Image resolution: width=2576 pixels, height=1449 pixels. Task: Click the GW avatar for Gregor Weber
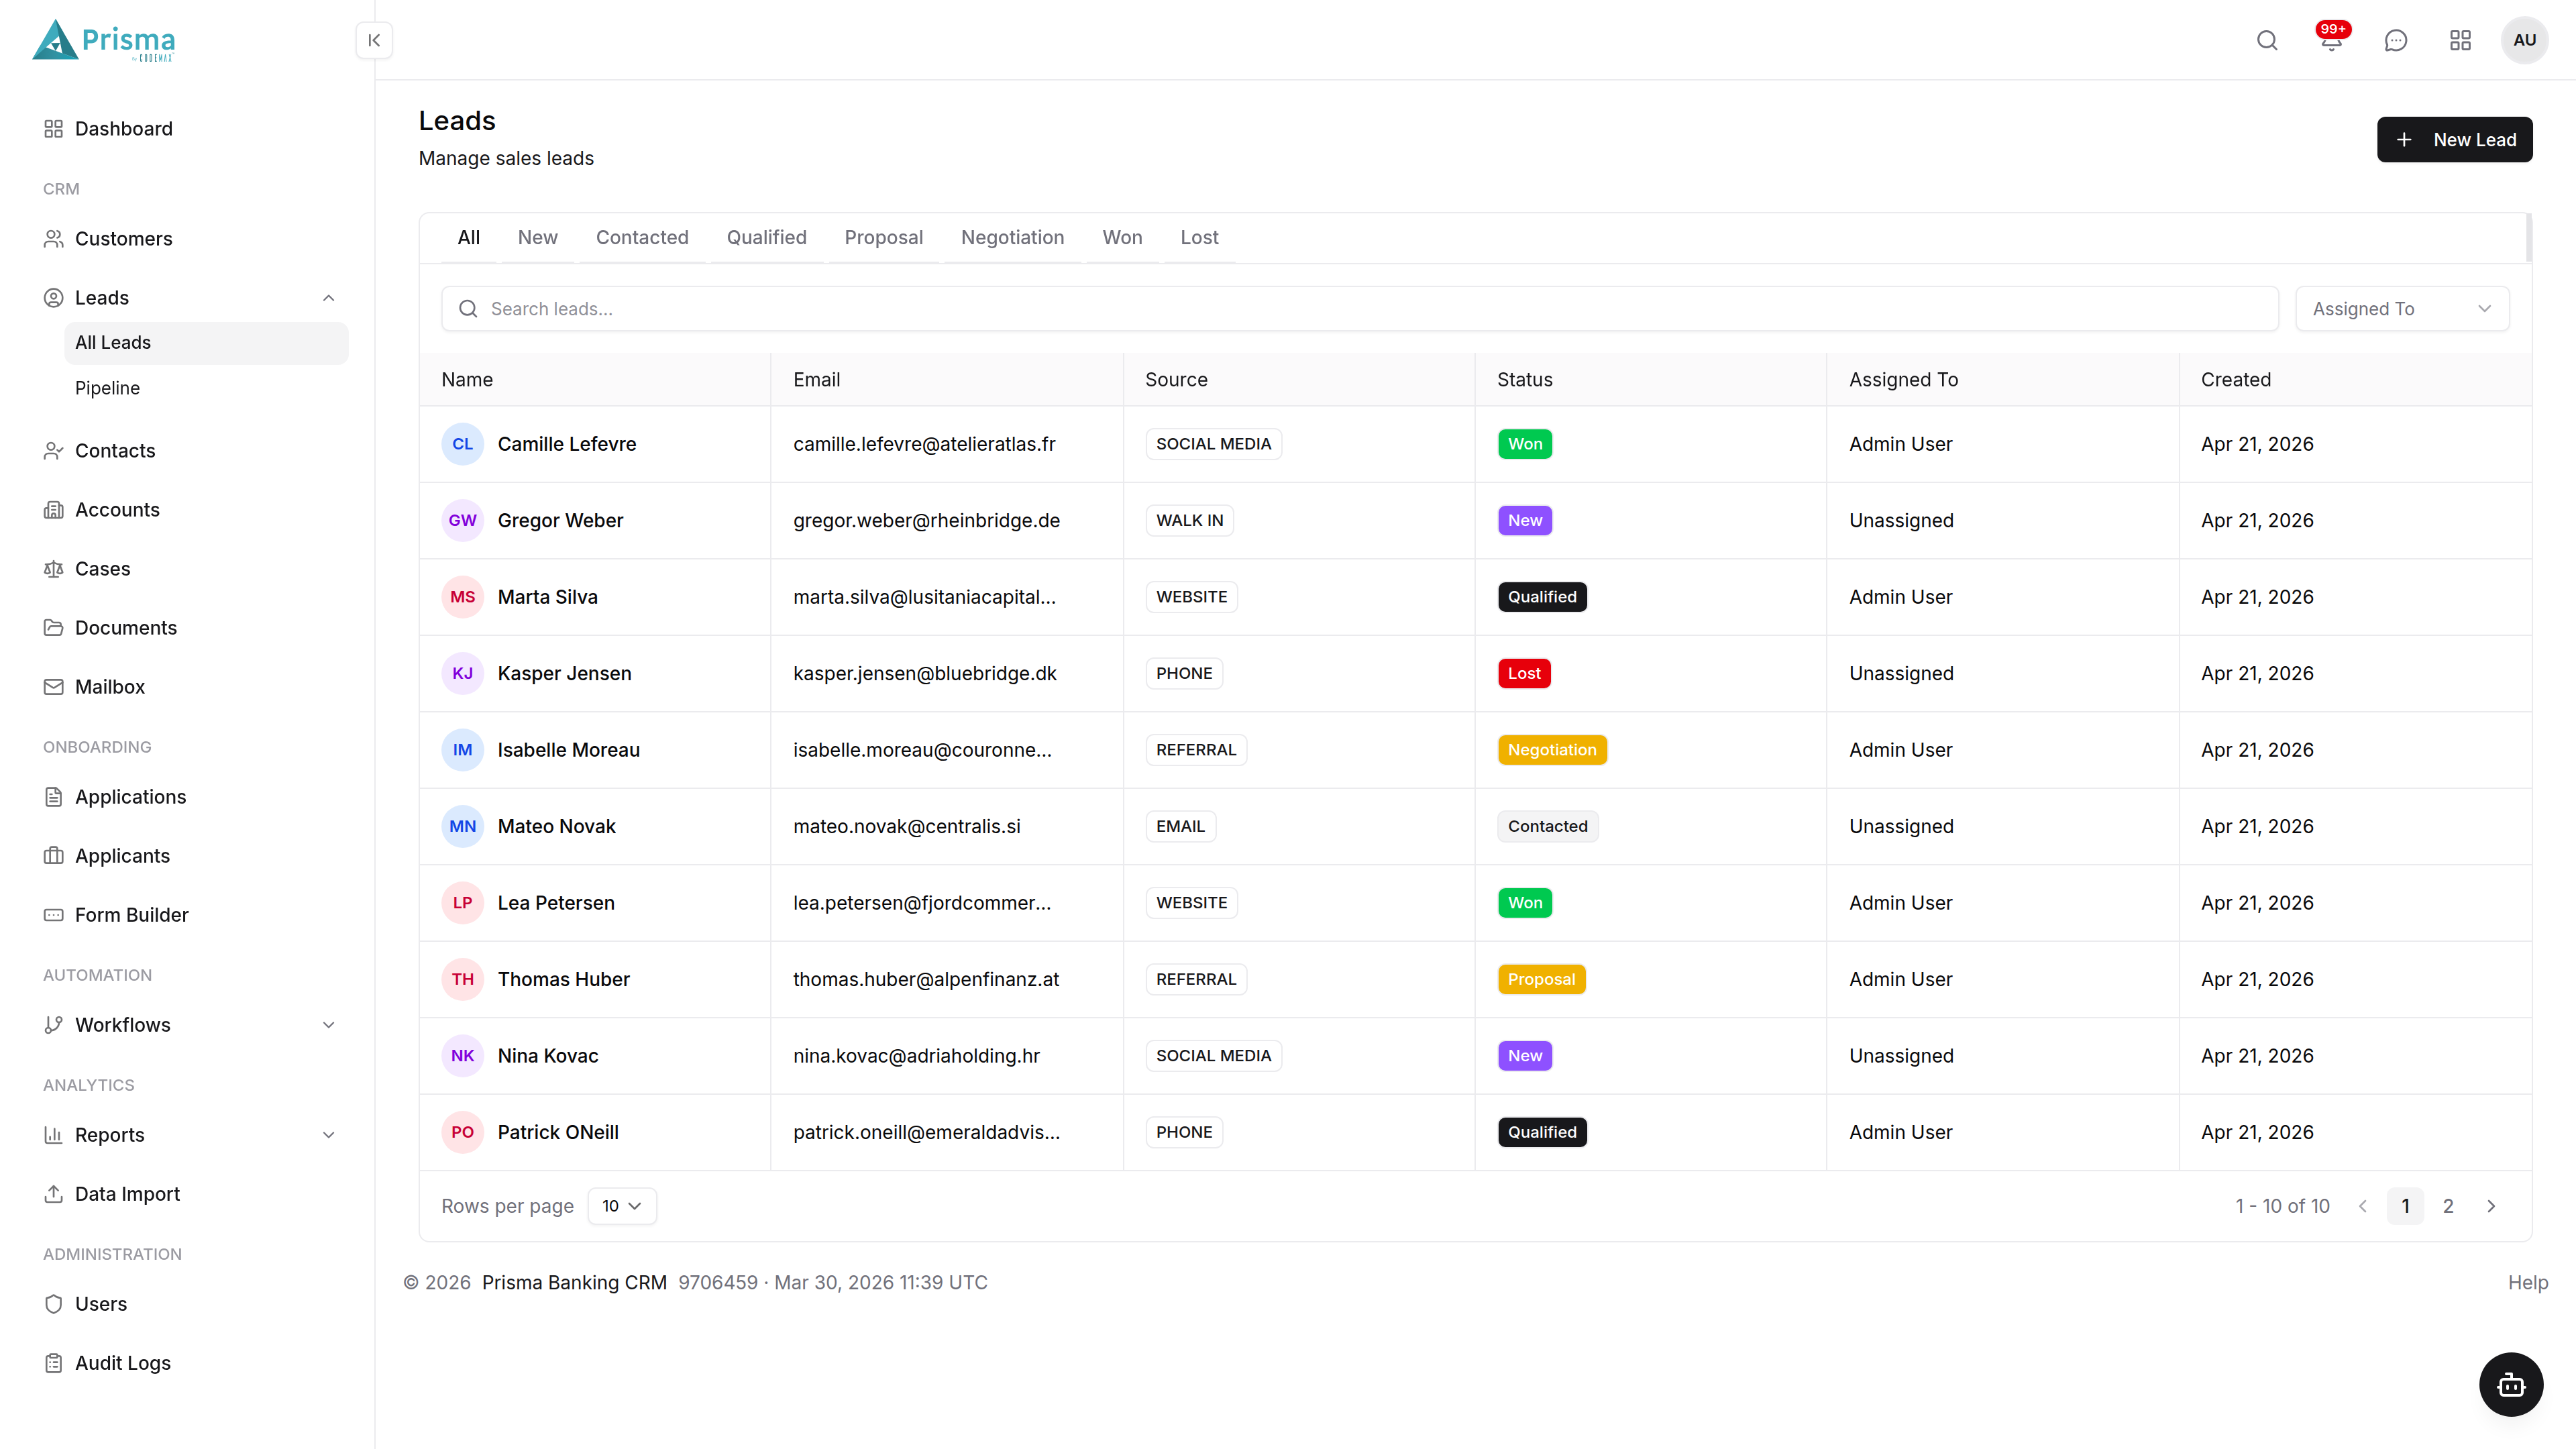(462, 521)
